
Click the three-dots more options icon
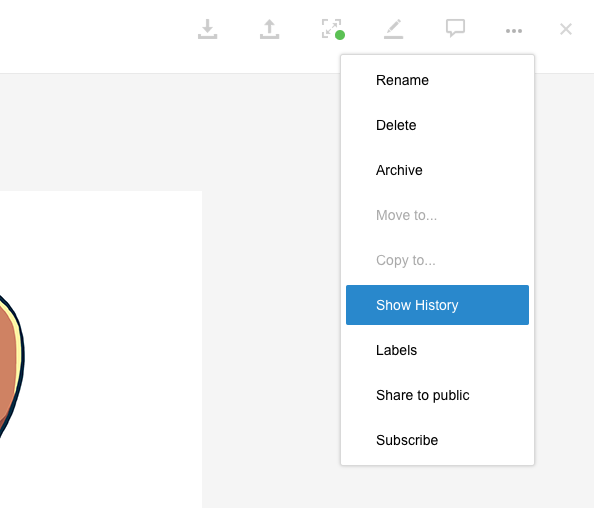[514, 31]
